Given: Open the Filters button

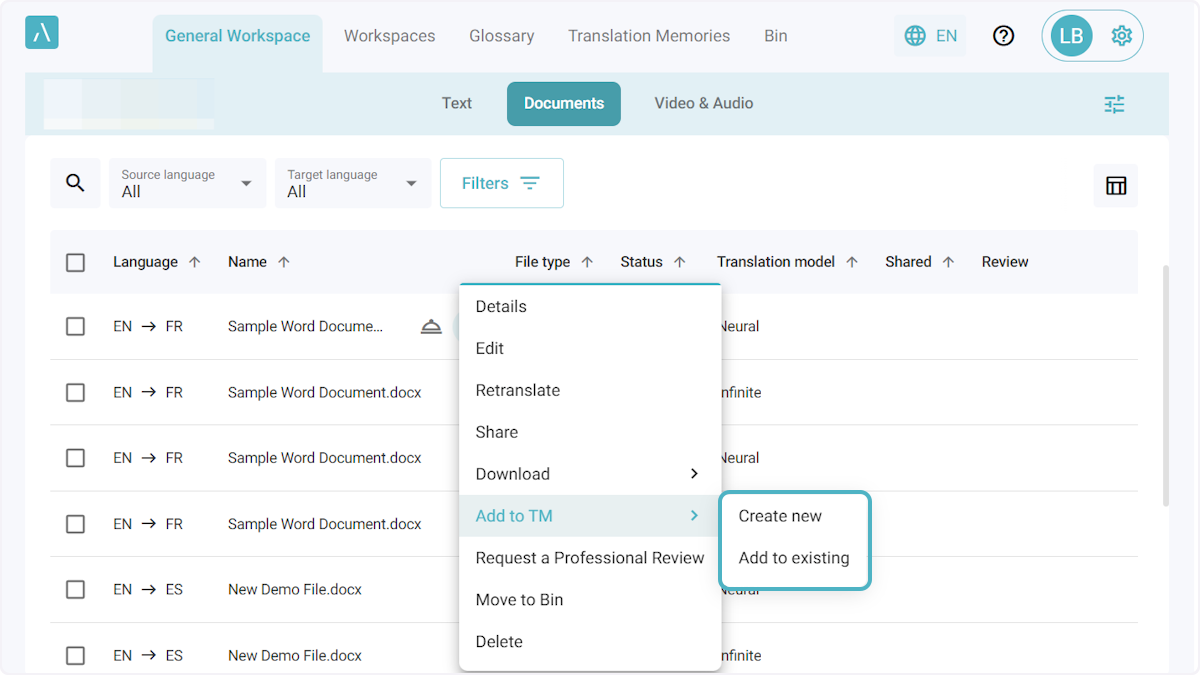Looking at the screenshot, I should click(501, 183).
